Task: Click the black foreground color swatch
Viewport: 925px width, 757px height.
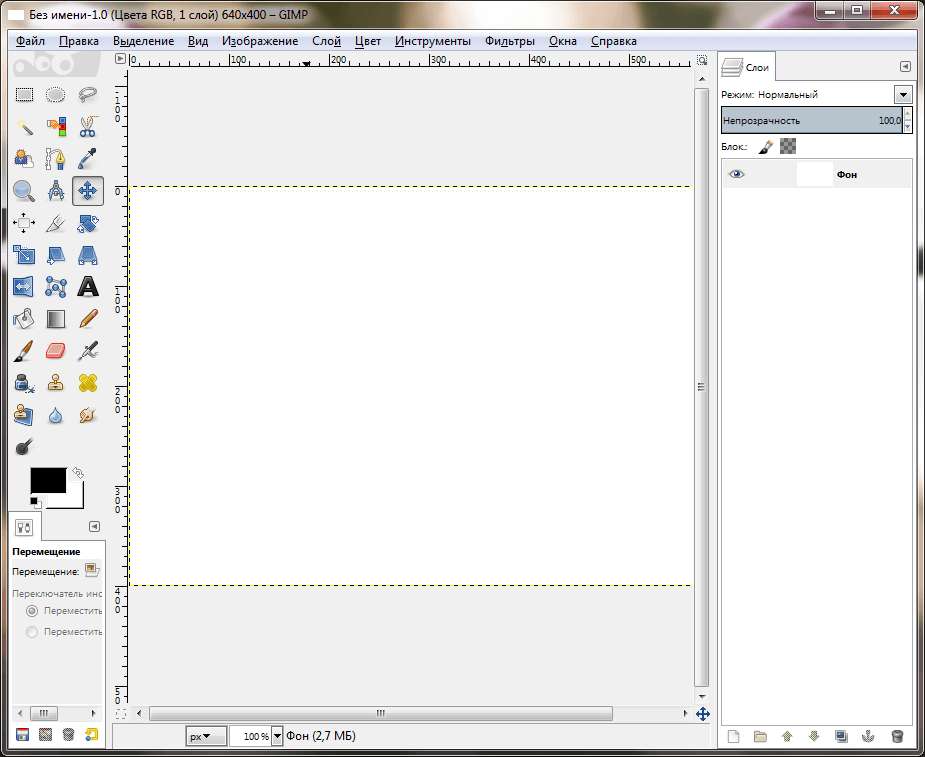Action: click(x=48, y=480)
